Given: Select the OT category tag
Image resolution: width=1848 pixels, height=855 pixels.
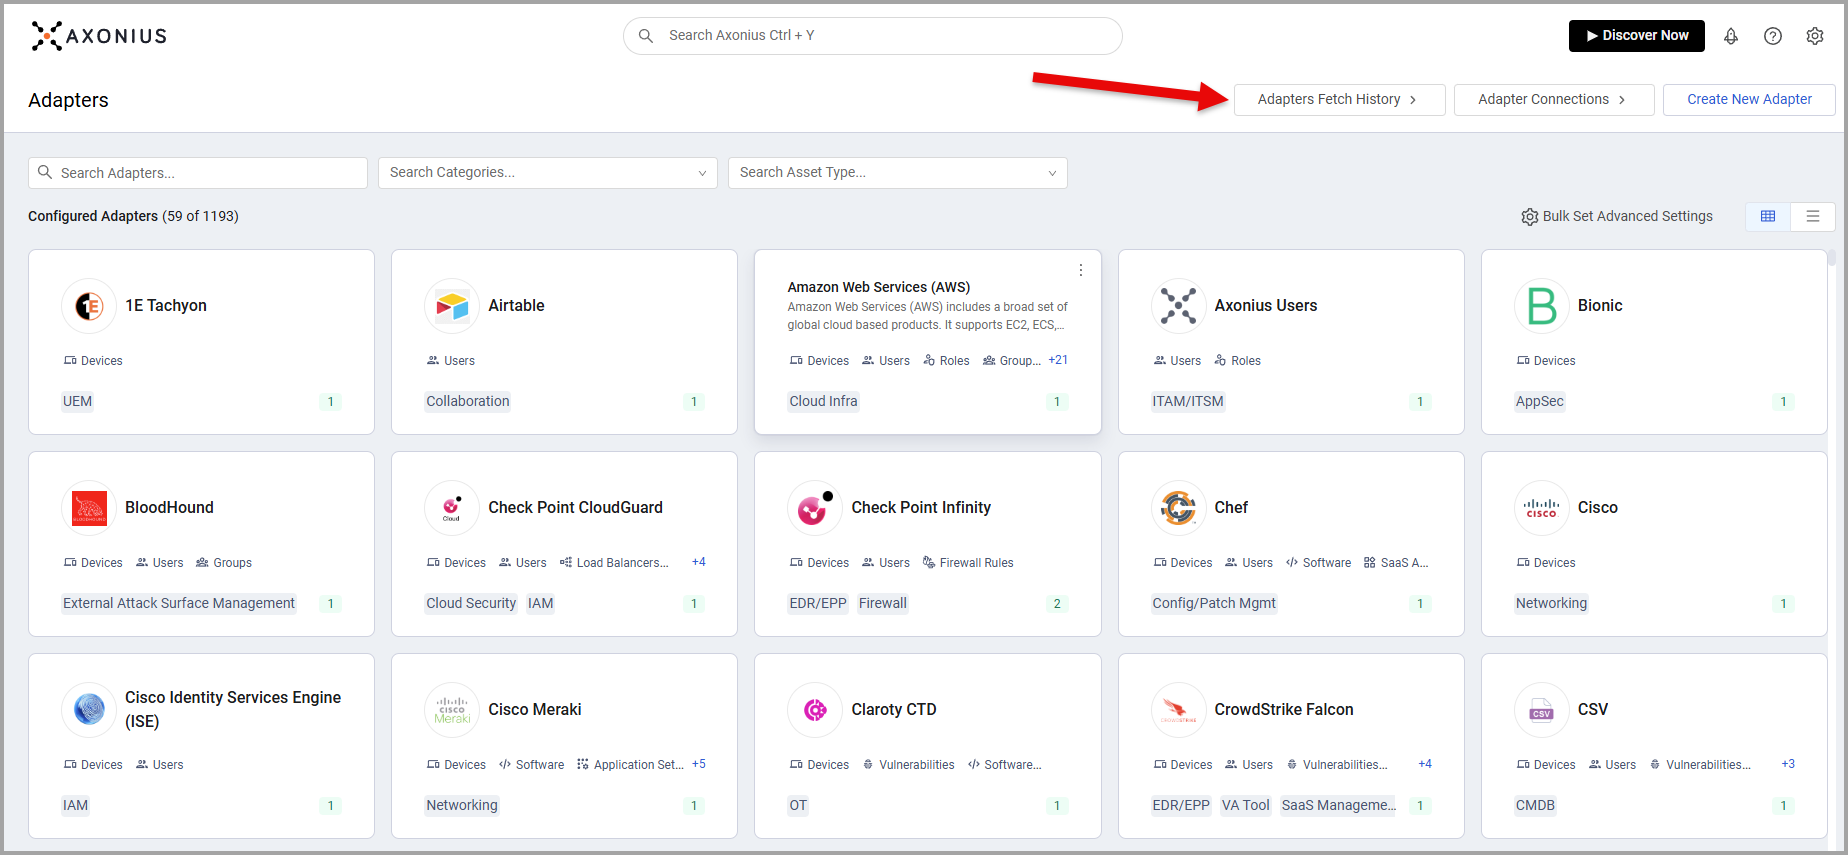Looking at the screenshot, I should (798, 805).
